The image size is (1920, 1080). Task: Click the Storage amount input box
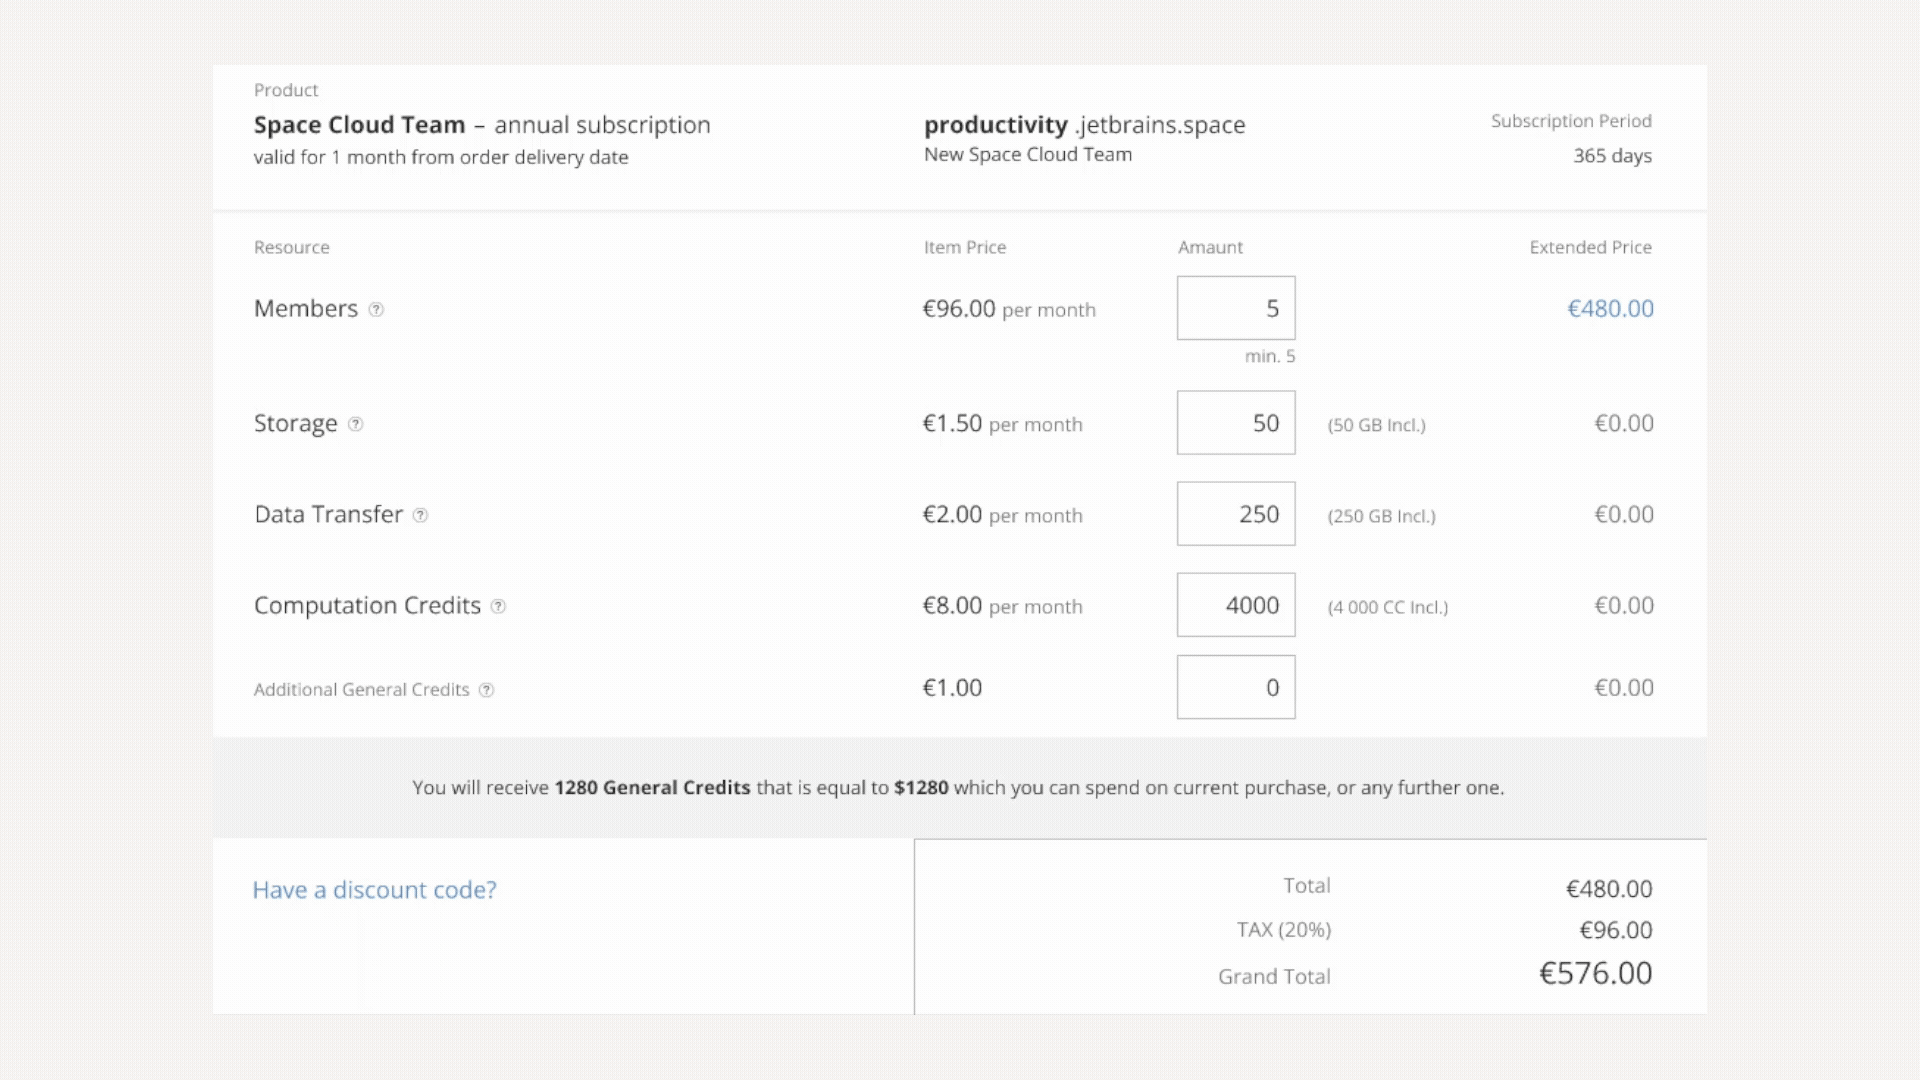coord(1235,423)
